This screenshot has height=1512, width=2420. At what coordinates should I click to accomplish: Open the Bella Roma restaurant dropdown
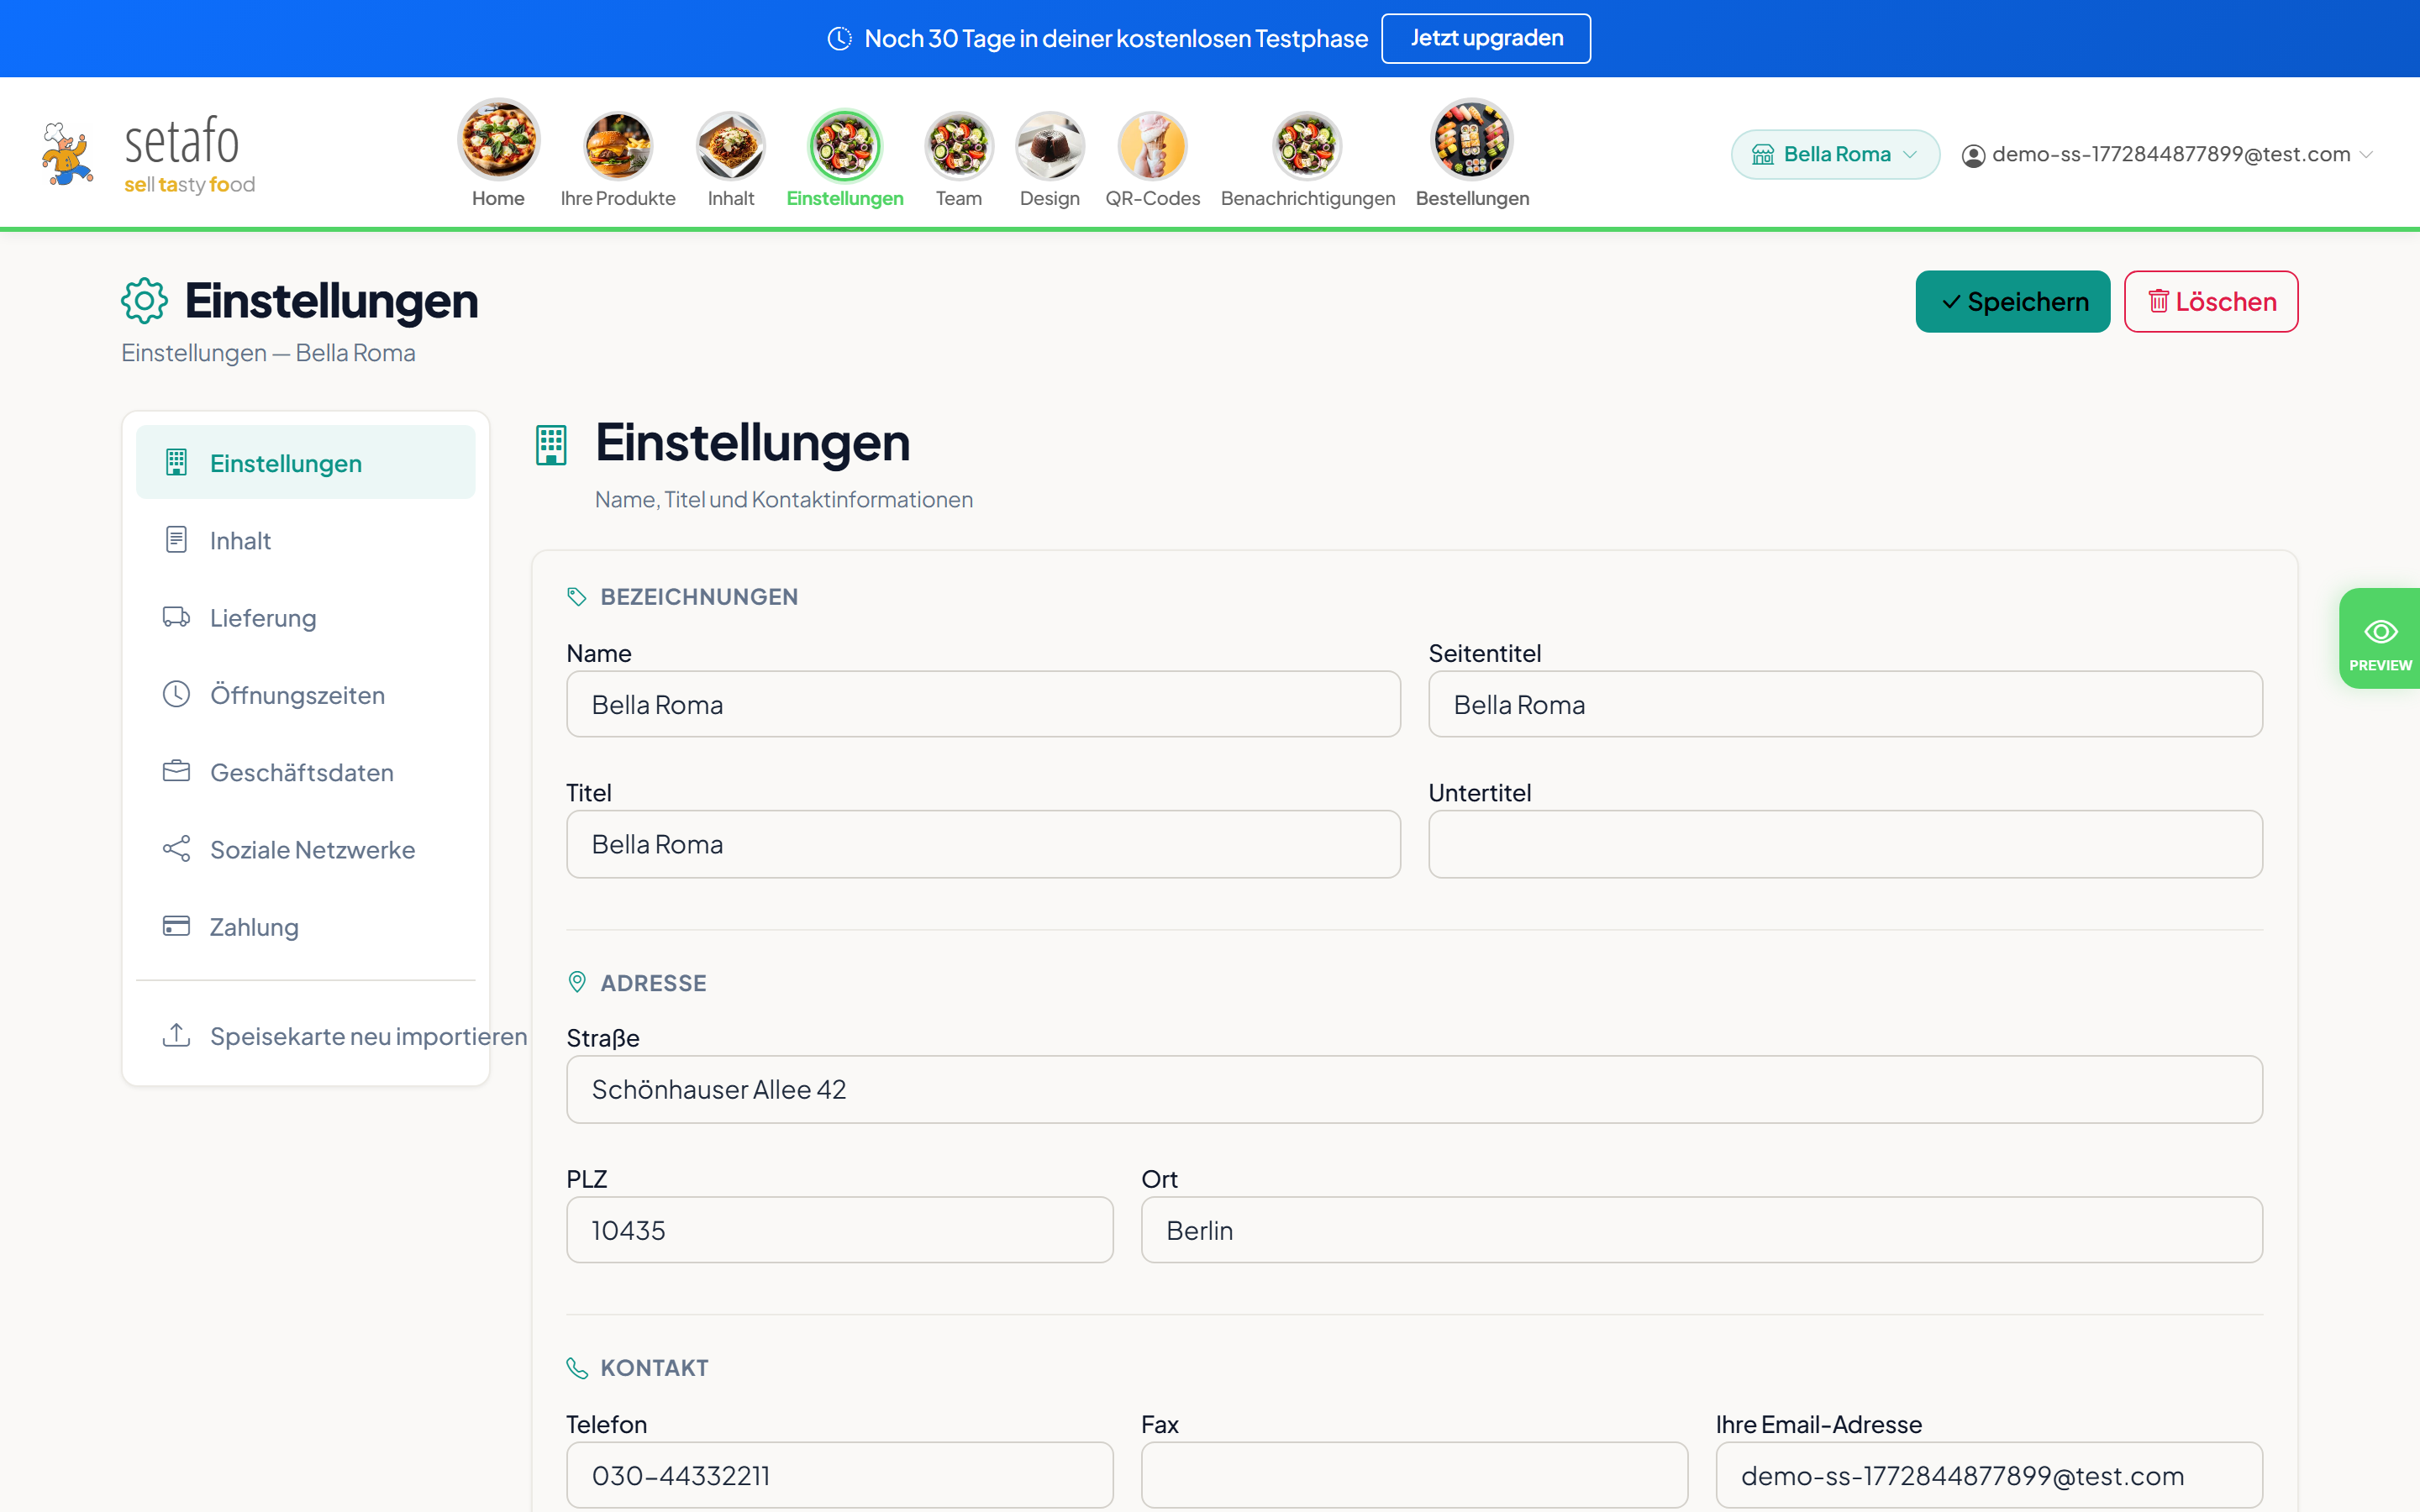pos(1835,154)
